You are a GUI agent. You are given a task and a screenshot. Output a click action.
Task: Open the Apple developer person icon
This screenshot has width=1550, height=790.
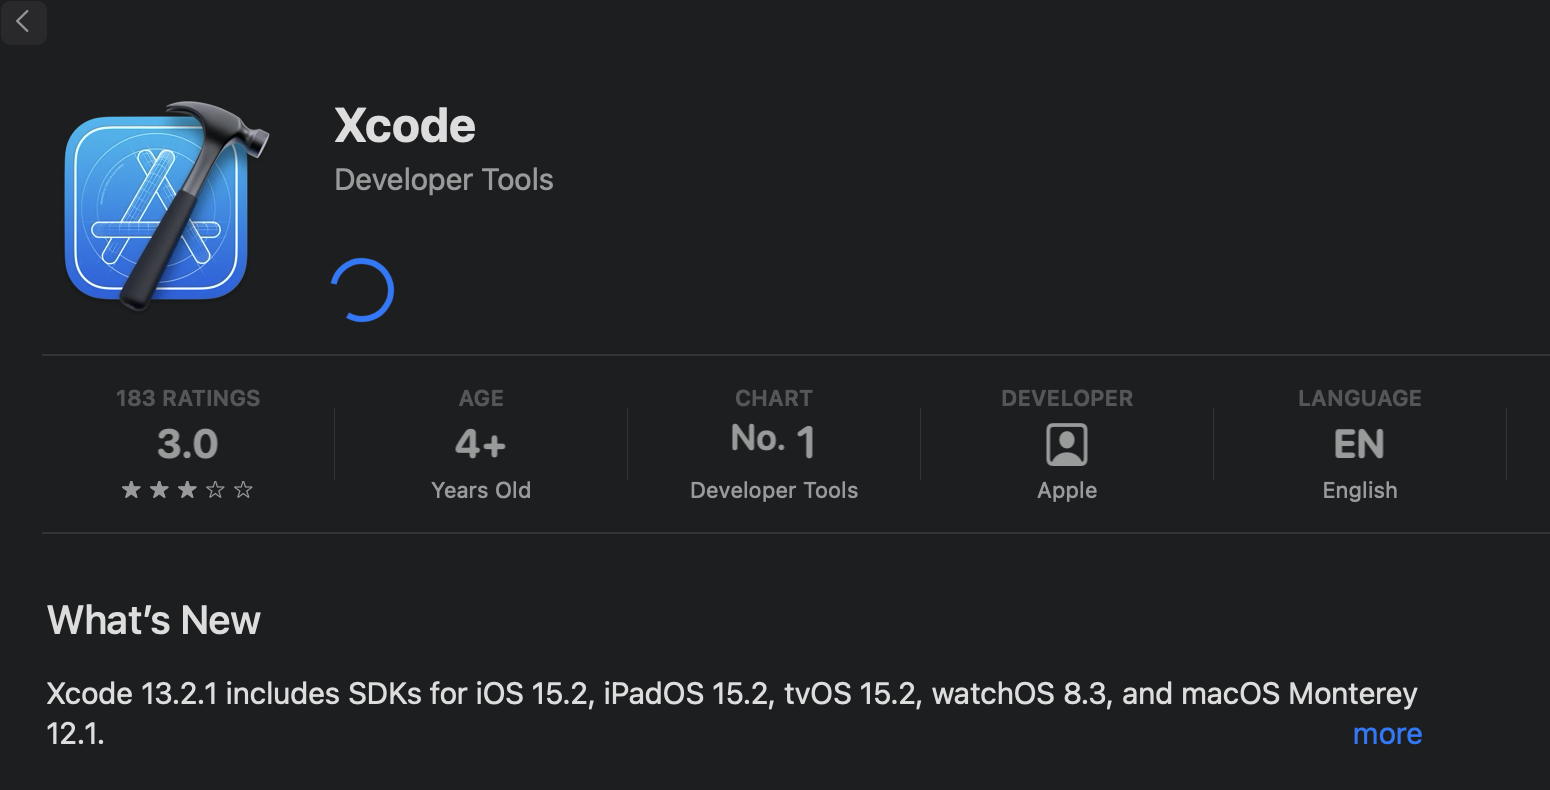1067,445
